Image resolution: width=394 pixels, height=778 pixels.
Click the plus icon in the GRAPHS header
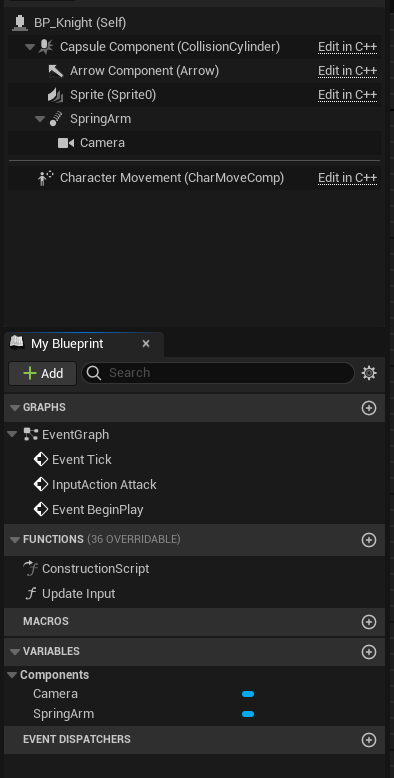click(x=369, y=408)
